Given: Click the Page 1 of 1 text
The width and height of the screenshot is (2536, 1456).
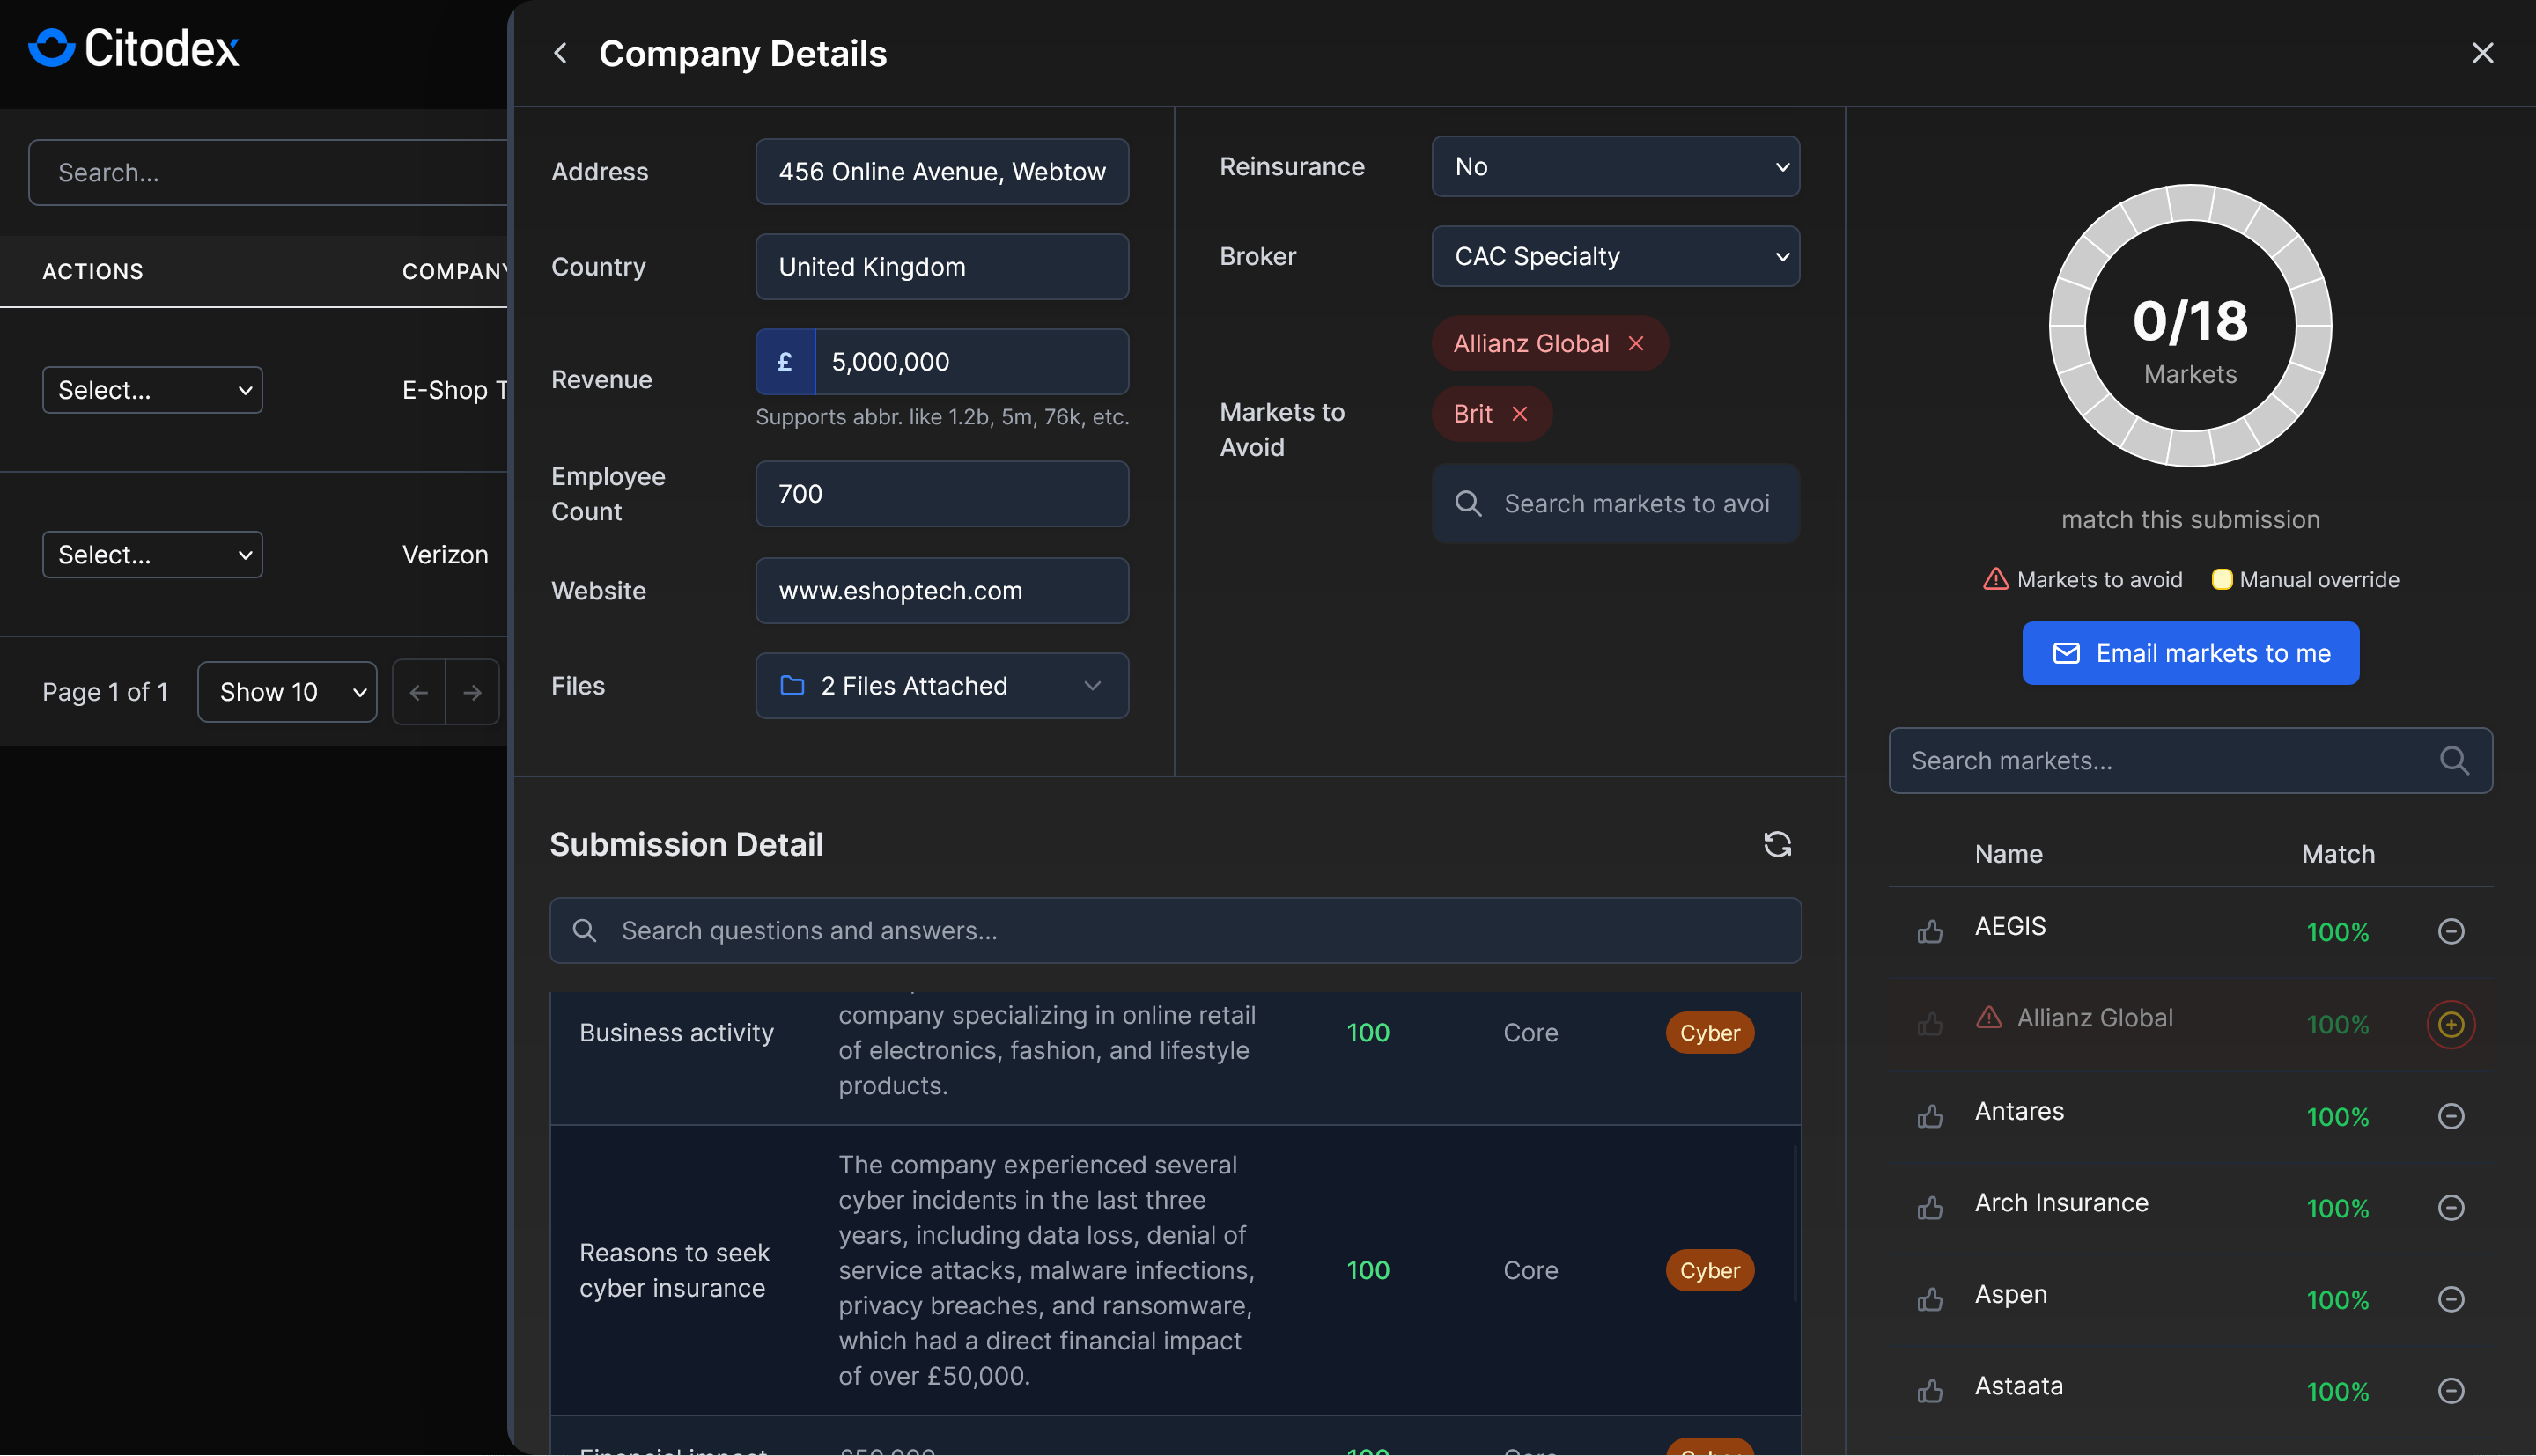Looking at the screenshot, I should click(105, 692).
